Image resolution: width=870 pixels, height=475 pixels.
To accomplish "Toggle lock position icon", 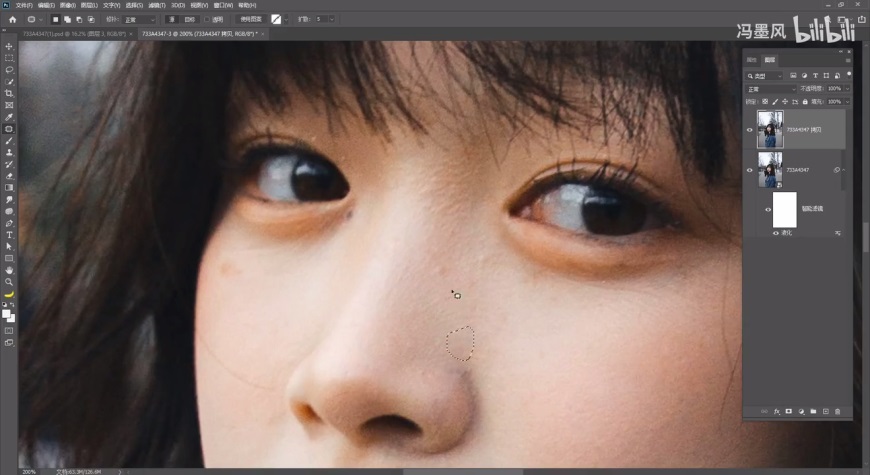I will 785,102.
